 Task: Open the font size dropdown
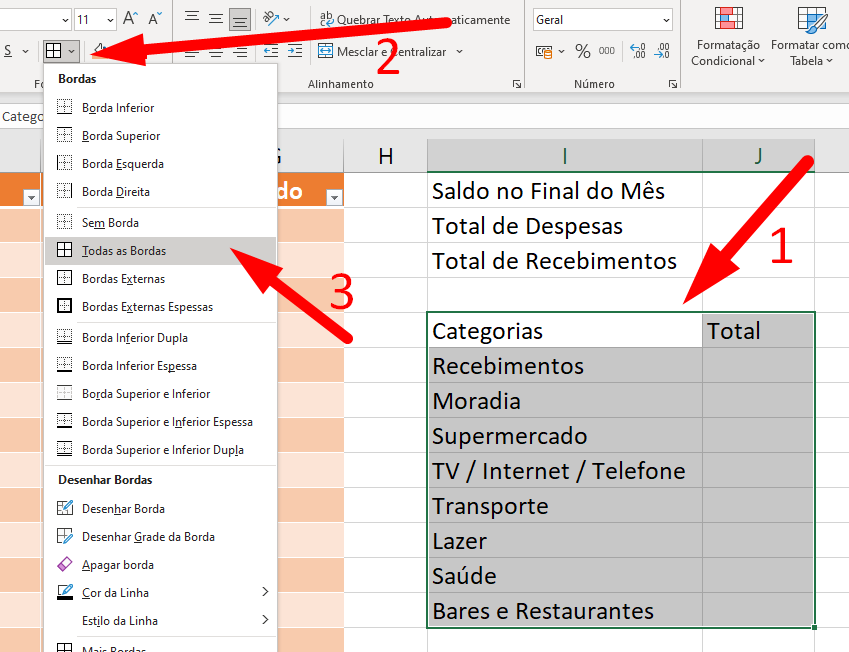click(x=110, y=20)
